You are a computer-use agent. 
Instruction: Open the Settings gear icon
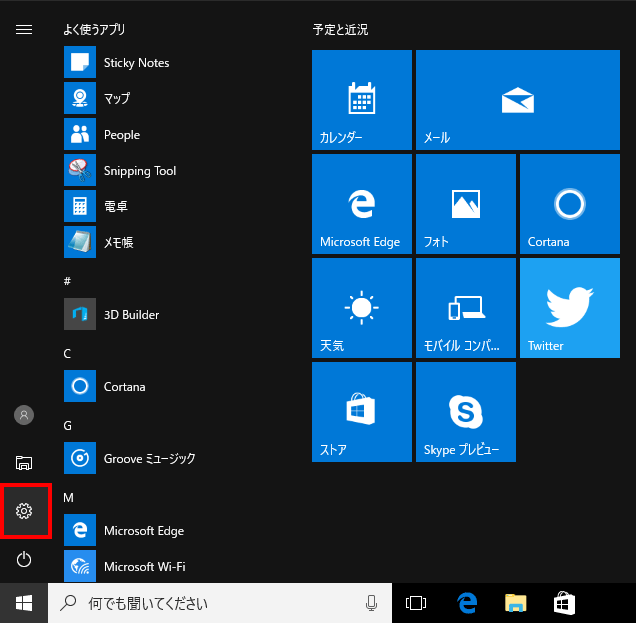click(x=25, y=511)
